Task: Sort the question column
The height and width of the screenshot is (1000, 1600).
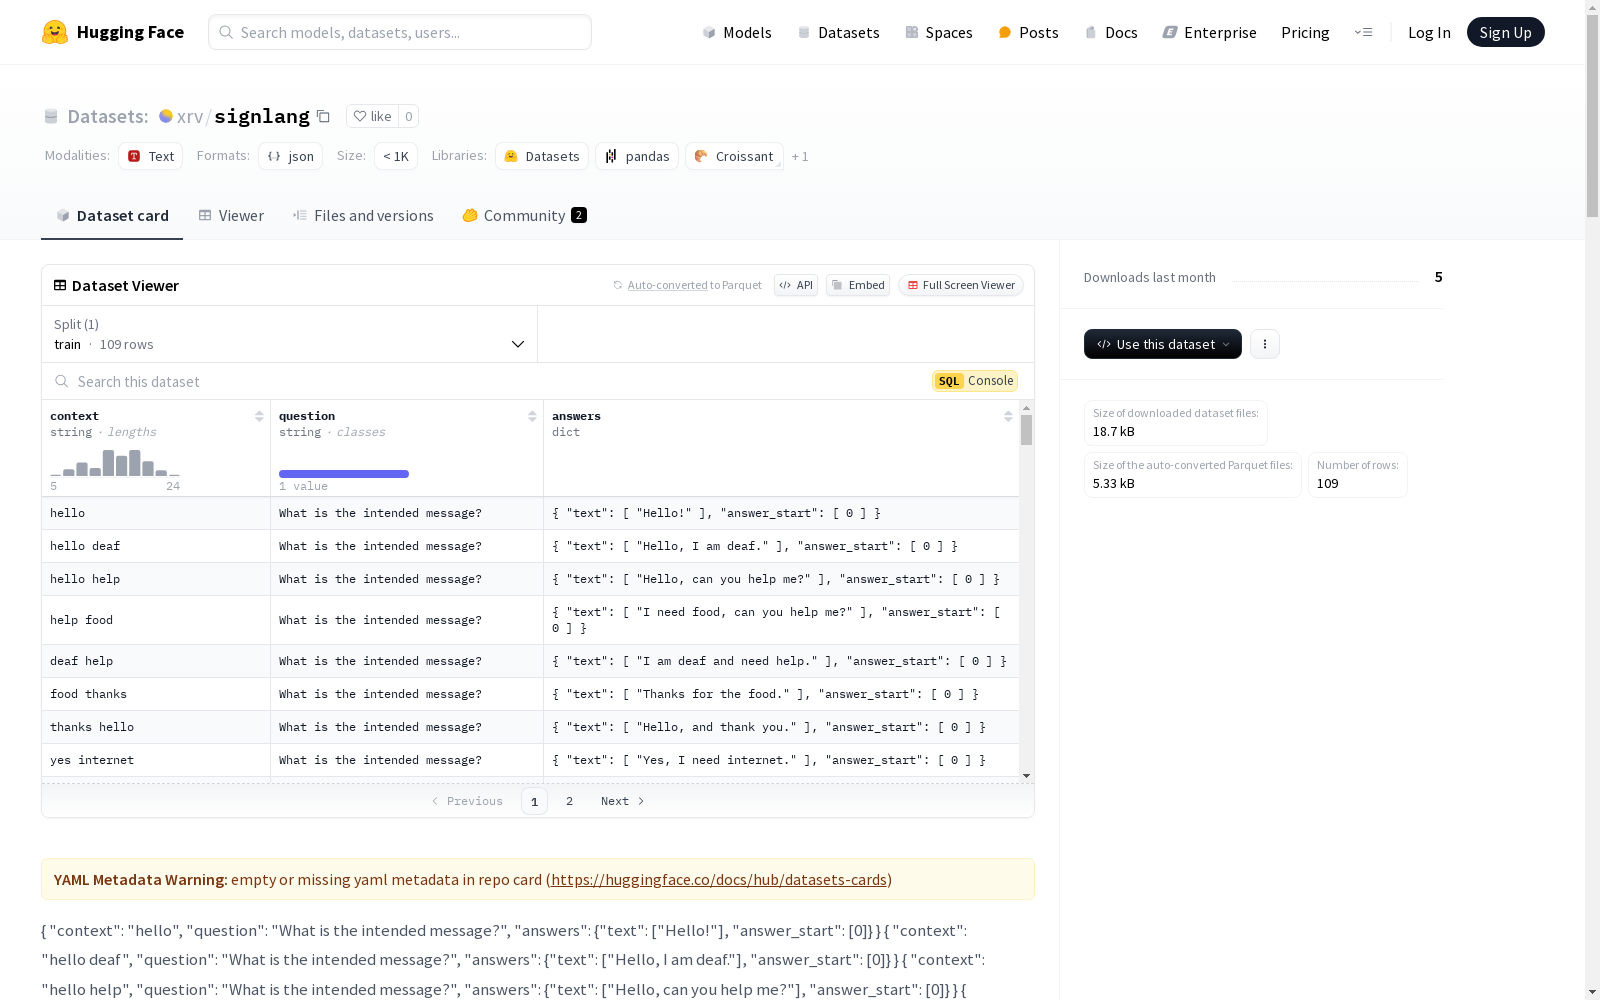Action: [532, 416]
